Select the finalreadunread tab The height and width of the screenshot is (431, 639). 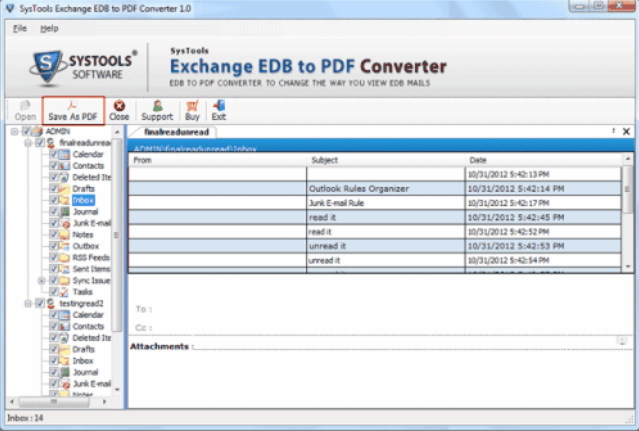tap(176, 132)
